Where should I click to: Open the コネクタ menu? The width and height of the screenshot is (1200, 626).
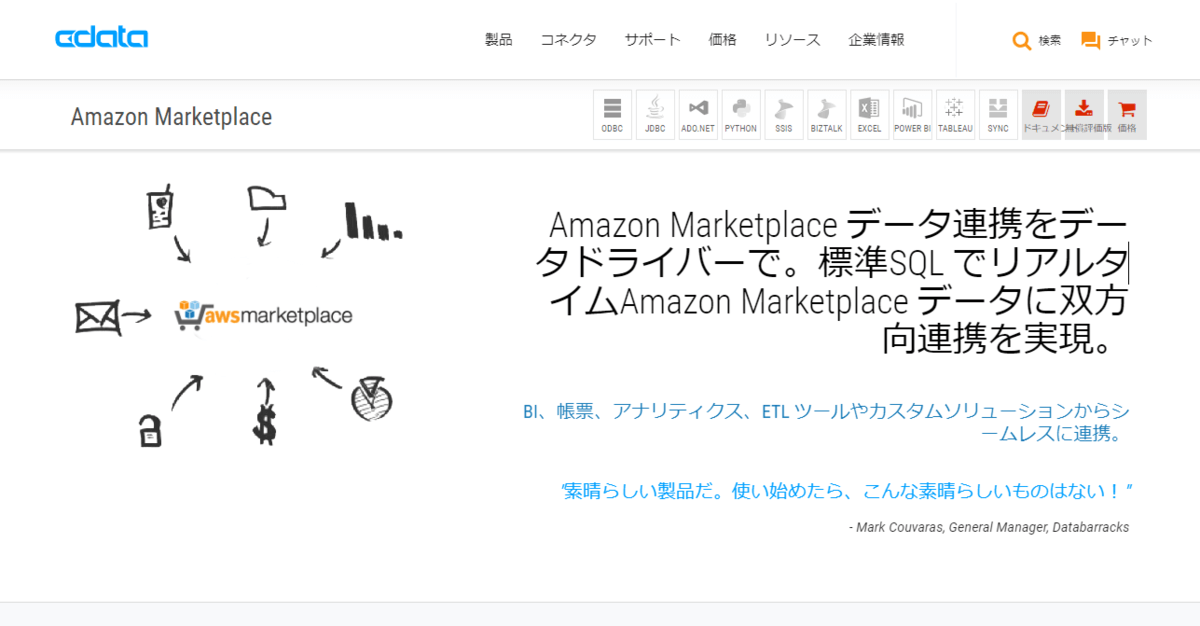tap(569, 40)
